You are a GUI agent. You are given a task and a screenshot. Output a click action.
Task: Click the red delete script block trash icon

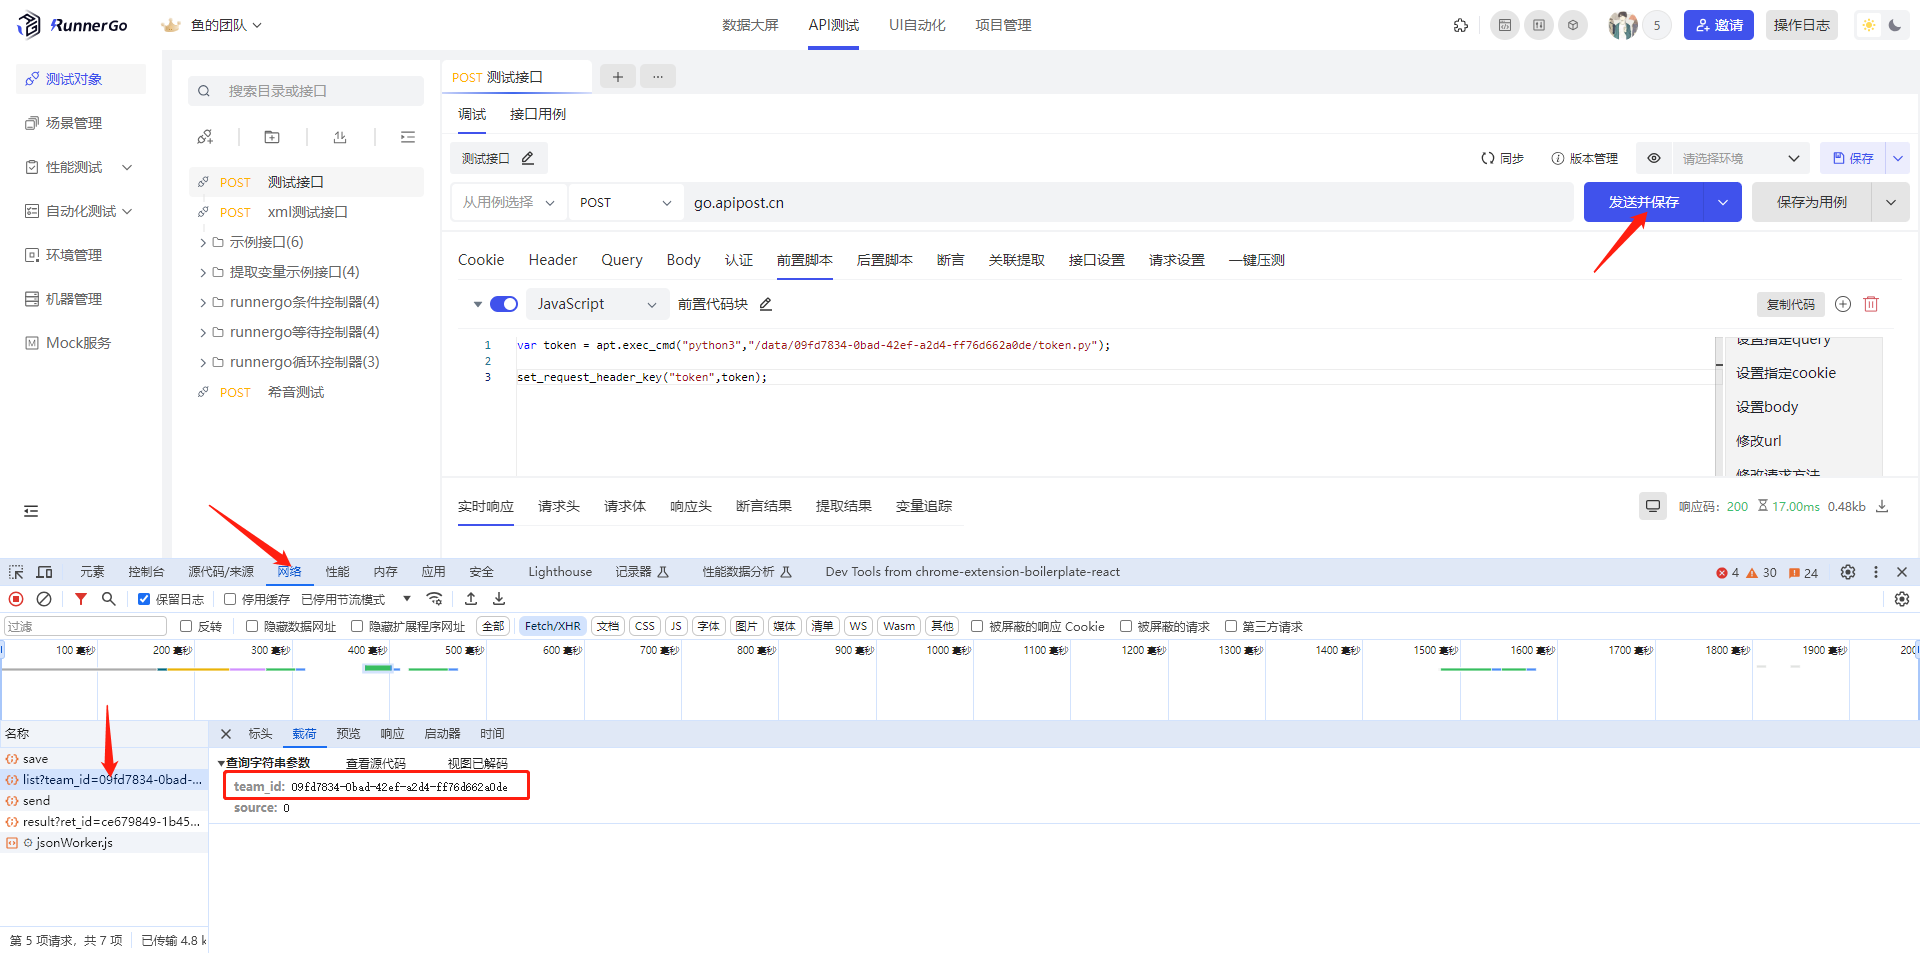[x=1871, y=304]
